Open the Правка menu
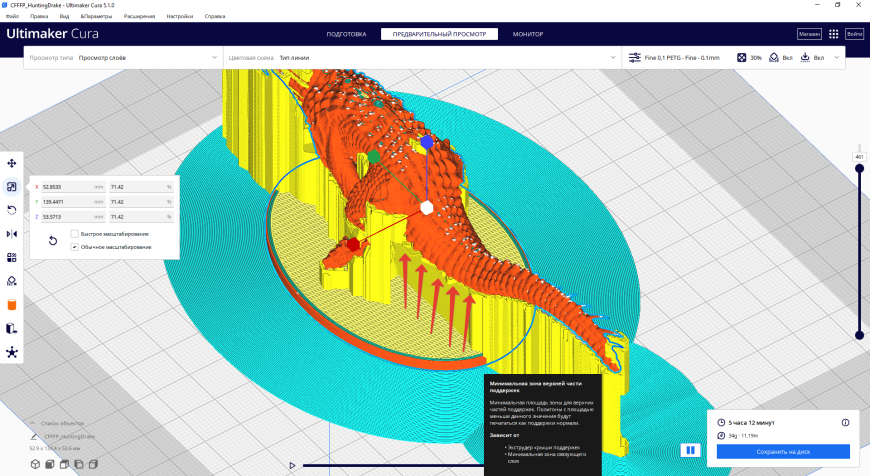870x476 pixels. (x=39, y=16)
